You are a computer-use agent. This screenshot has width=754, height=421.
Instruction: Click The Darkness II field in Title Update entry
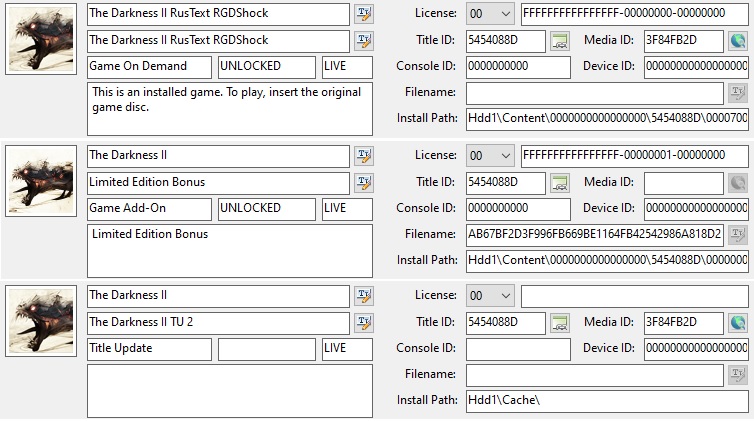218,296
